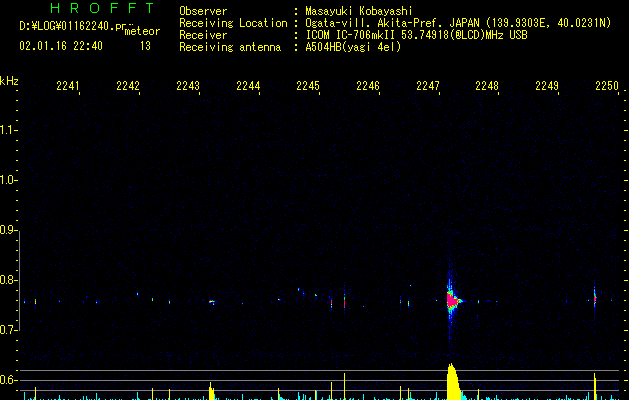Click the 2246 time axis marker
This screenshot has height=400, width=629.
click(x=368, y=86)
